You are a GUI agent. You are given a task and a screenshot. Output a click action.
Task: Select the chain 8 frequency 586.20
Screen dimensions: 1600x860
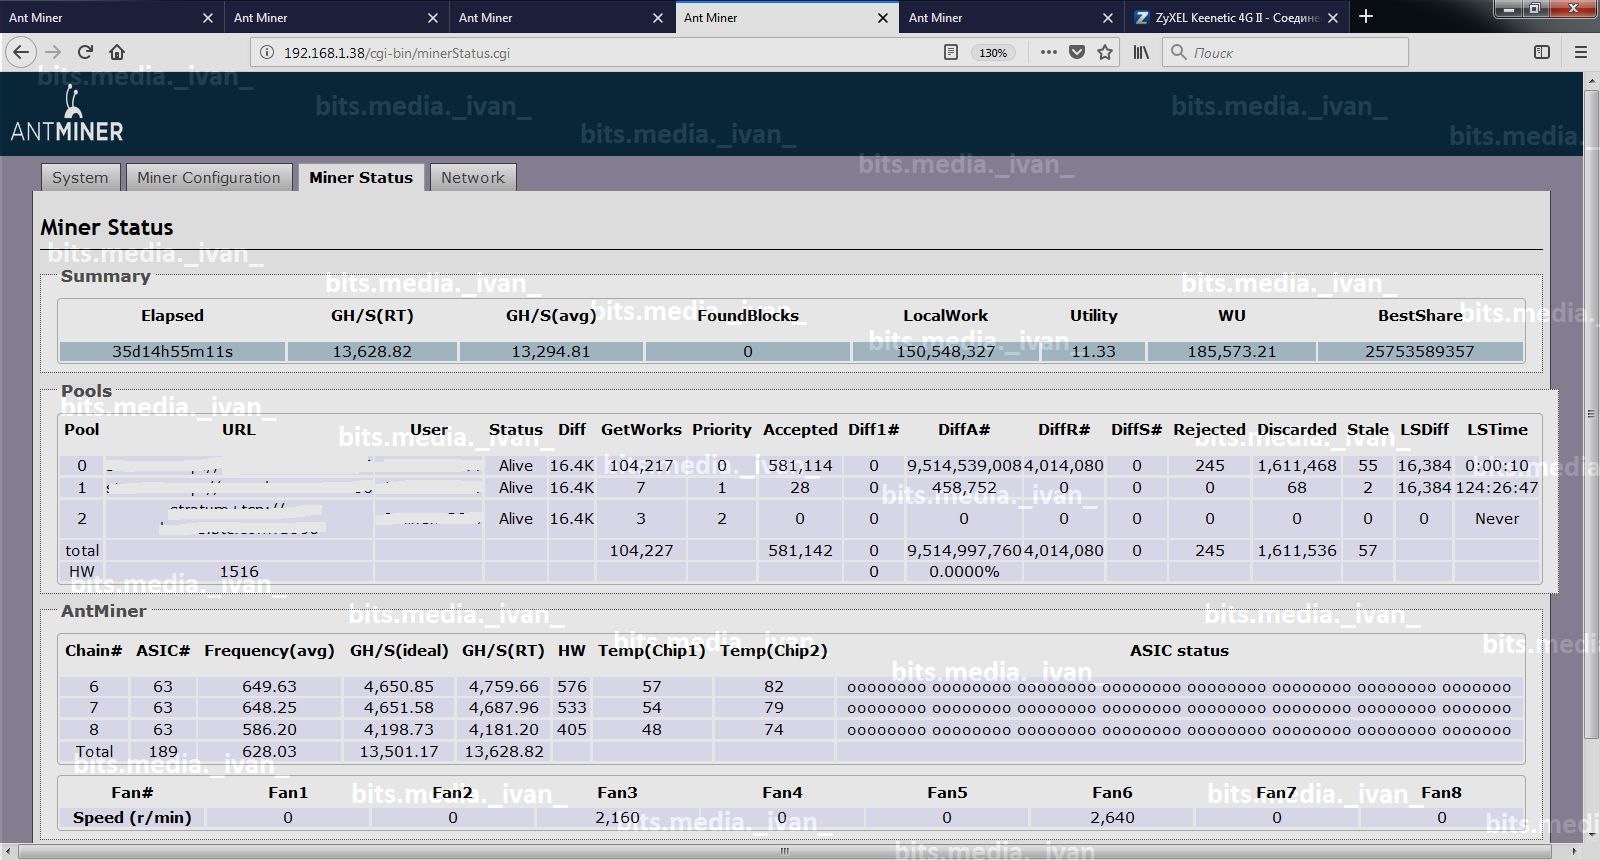click(269, 729)
